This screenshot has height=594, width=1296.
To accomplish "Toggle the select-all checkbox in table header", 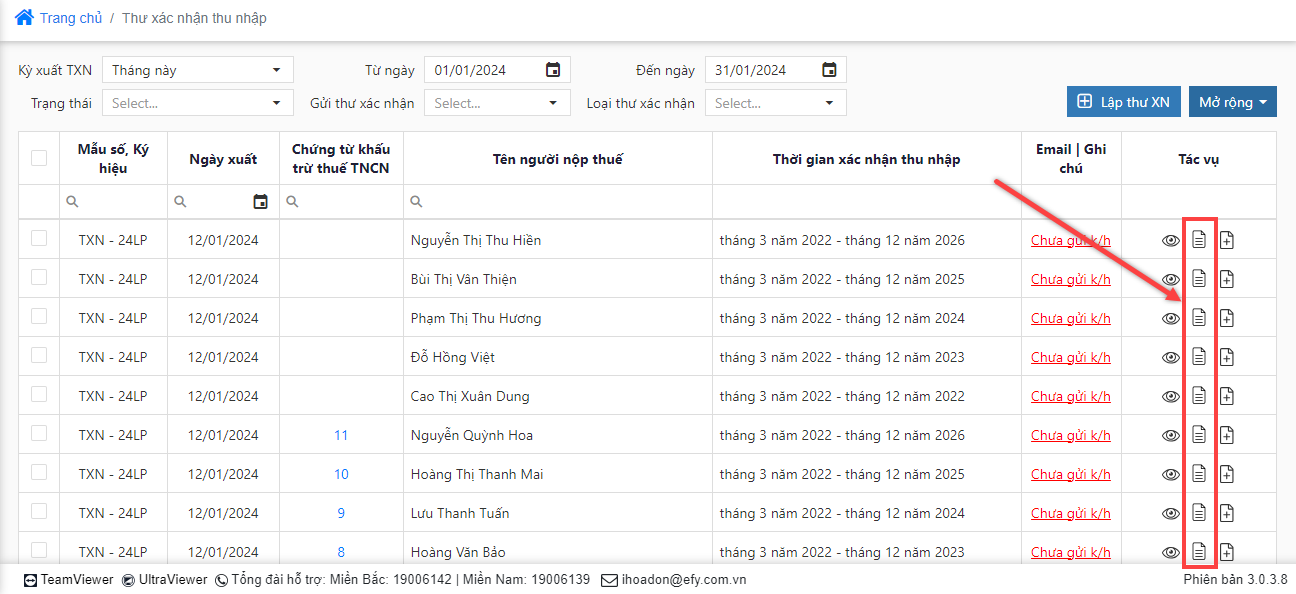I will (39, 158).
